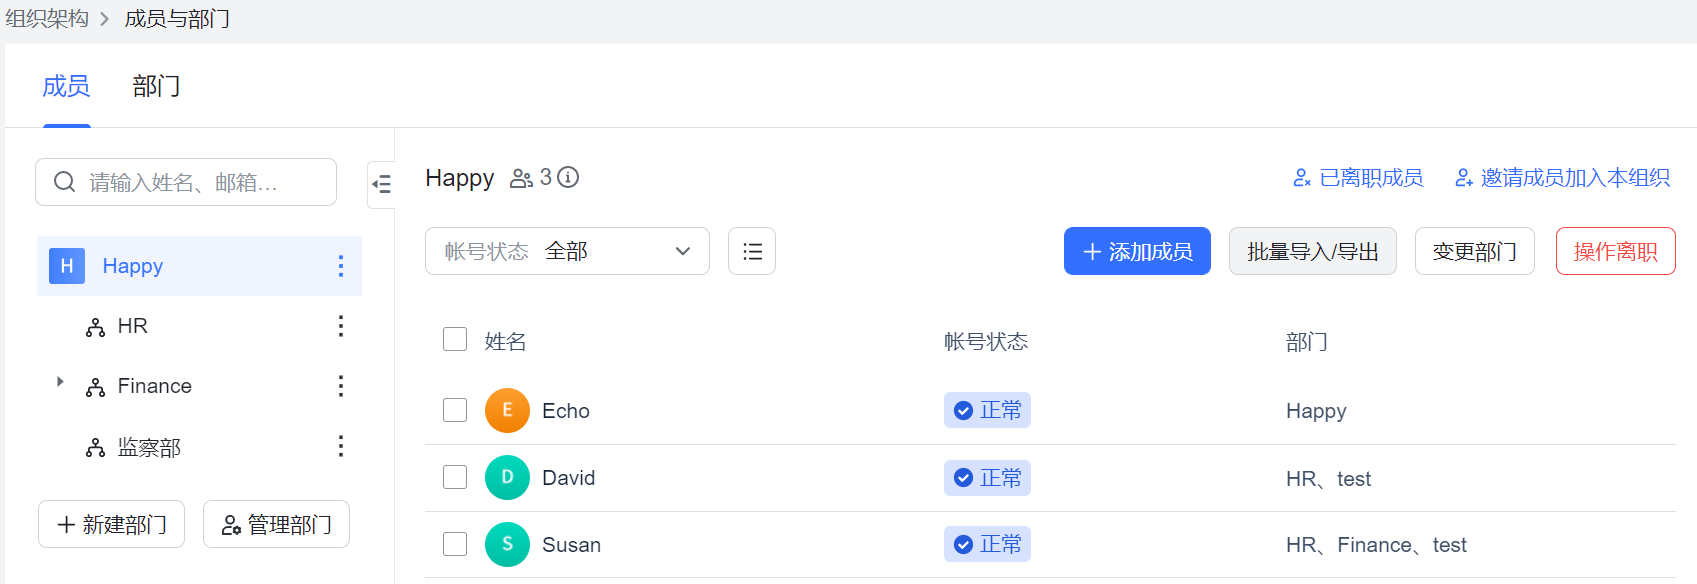This screenshot has height=584, width=1697.
Task: Open the 帐号状态 filter dropdown
Action: pyautogui.click(x=567, y=251)
